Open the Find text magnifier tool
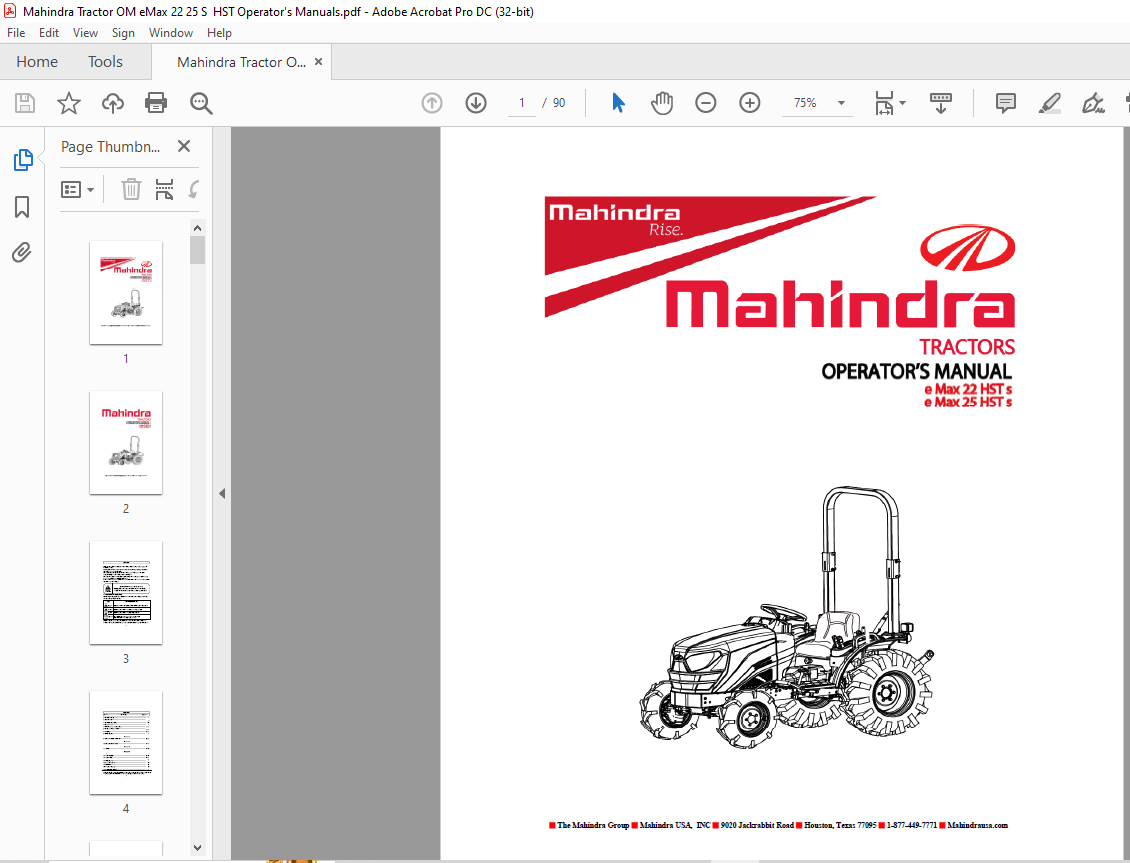The image size is (1130, 863). point(201,103)
